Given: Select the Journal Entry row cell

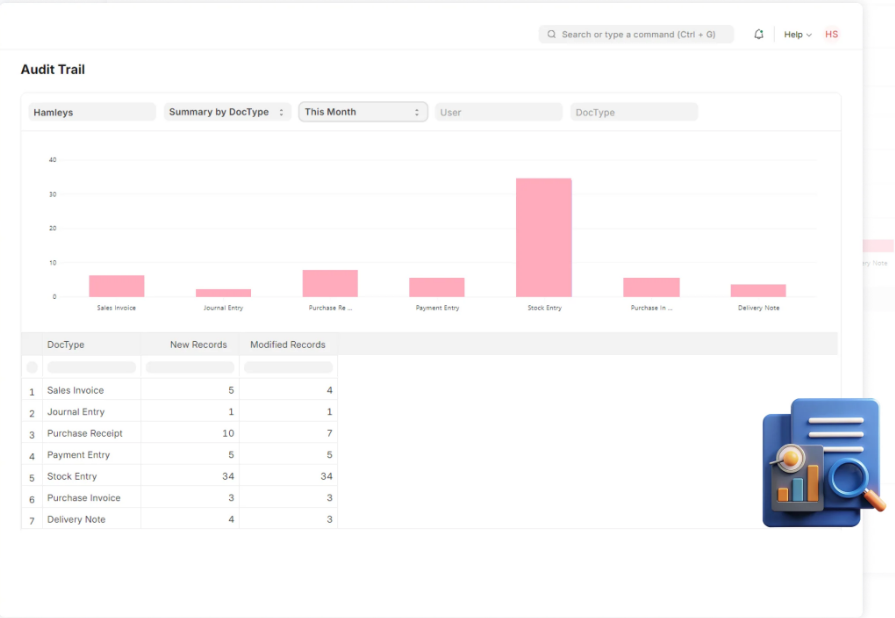Looking at the screenshot, I should (76, 412).
